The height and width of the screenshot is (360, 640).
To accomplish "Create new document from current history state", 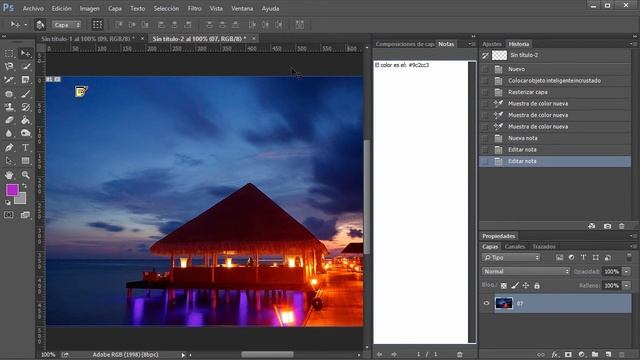I will click(x=592, y=226).
